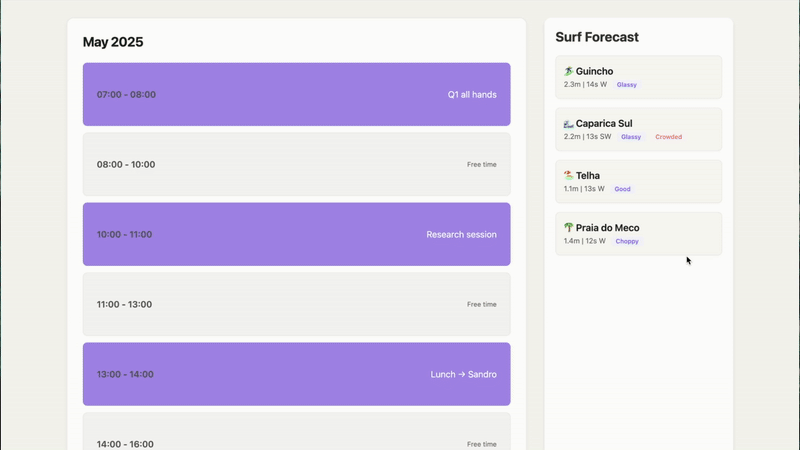800x450 pixels.
Task: Open the Q1 all hands event block
Action: 296,94
